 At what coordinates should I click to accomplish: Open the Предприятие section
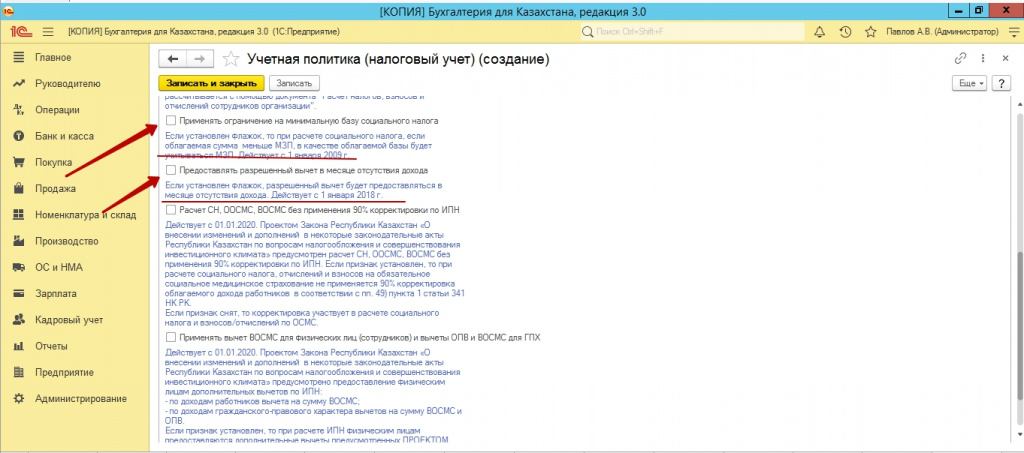click(64, 372)
